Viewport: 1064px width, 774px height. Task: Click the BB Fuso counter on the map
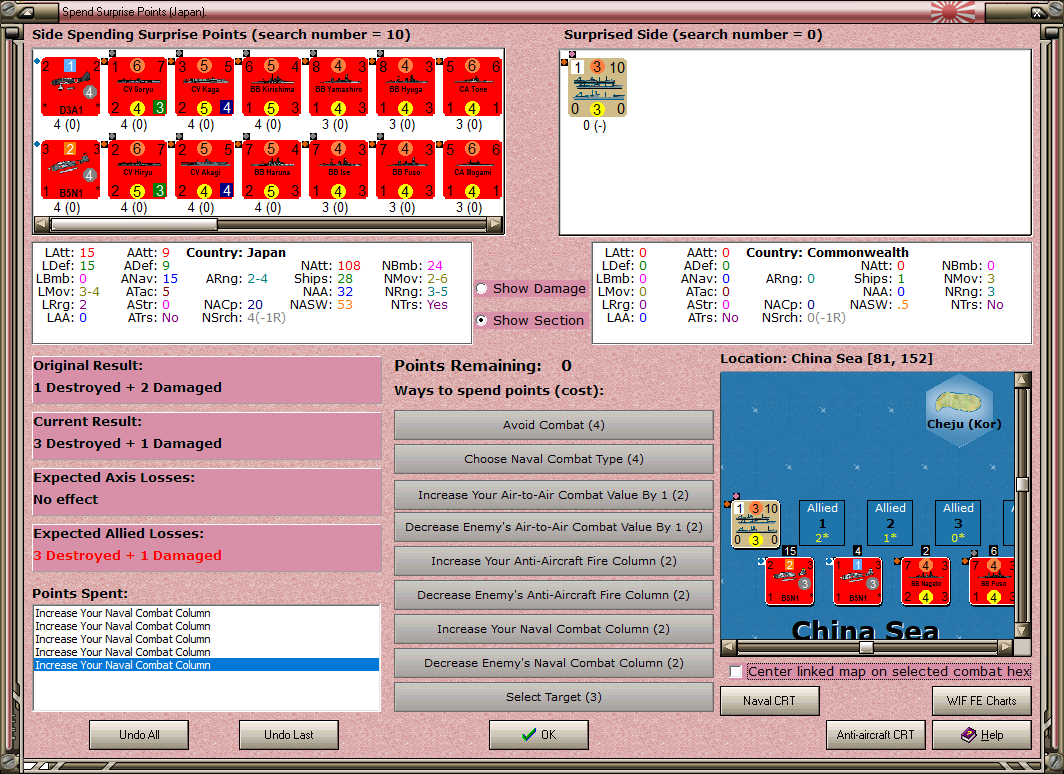pyautogui.click(x=991, y=581)
